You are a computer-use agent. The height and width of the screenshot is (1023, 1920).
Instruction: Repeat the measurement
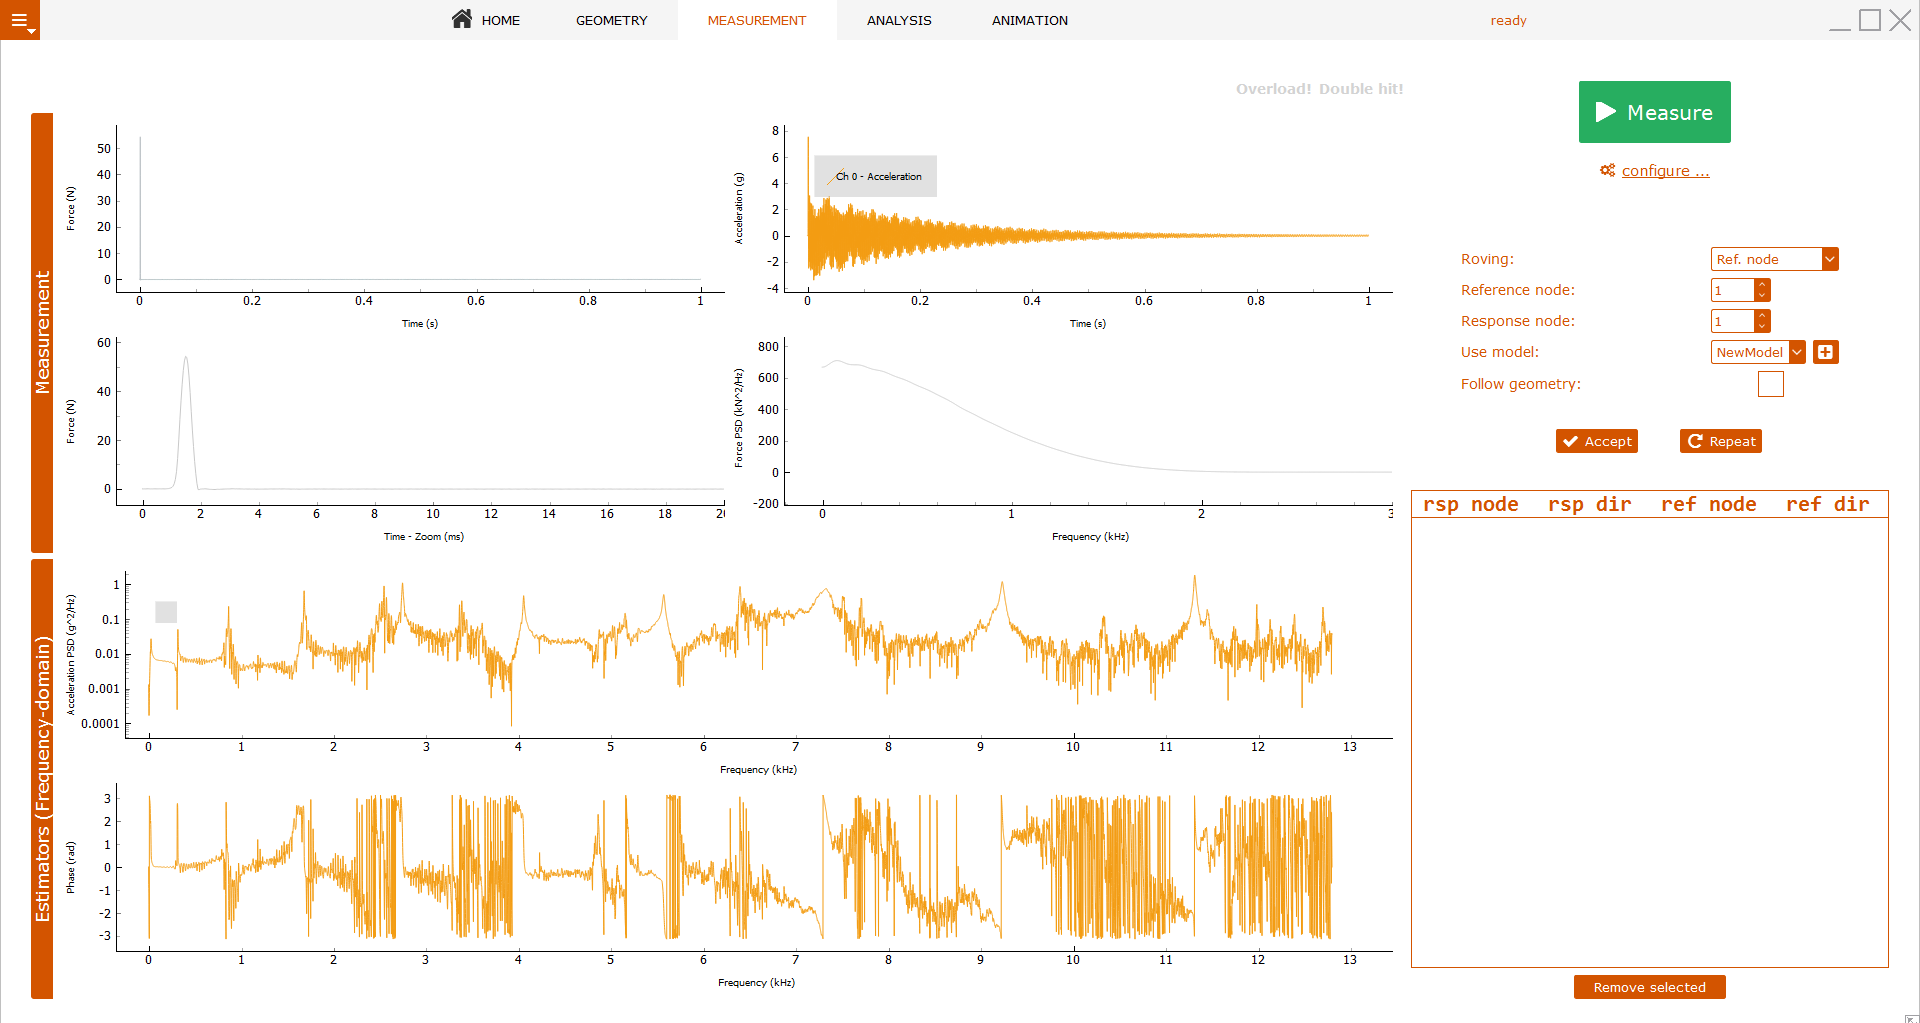(1720, 441)
